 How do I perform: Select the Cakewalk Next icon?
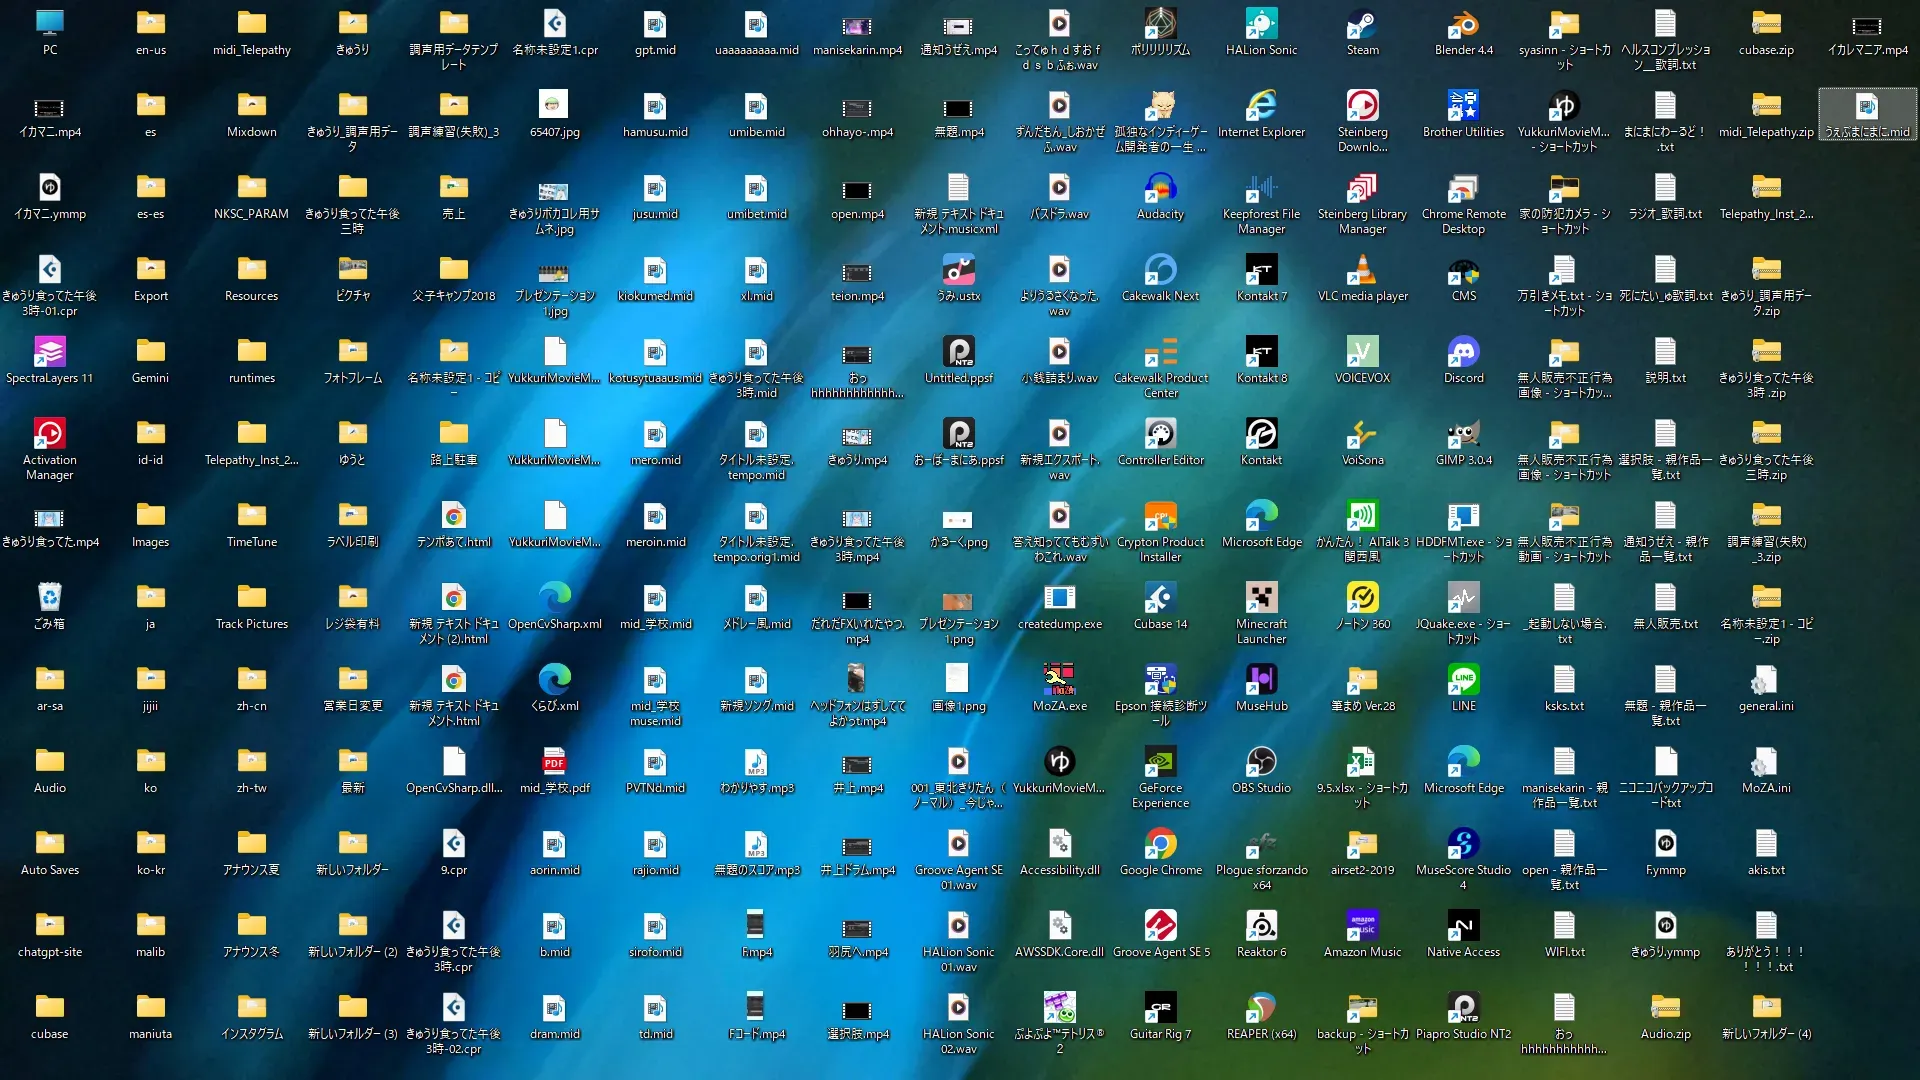1160,270
